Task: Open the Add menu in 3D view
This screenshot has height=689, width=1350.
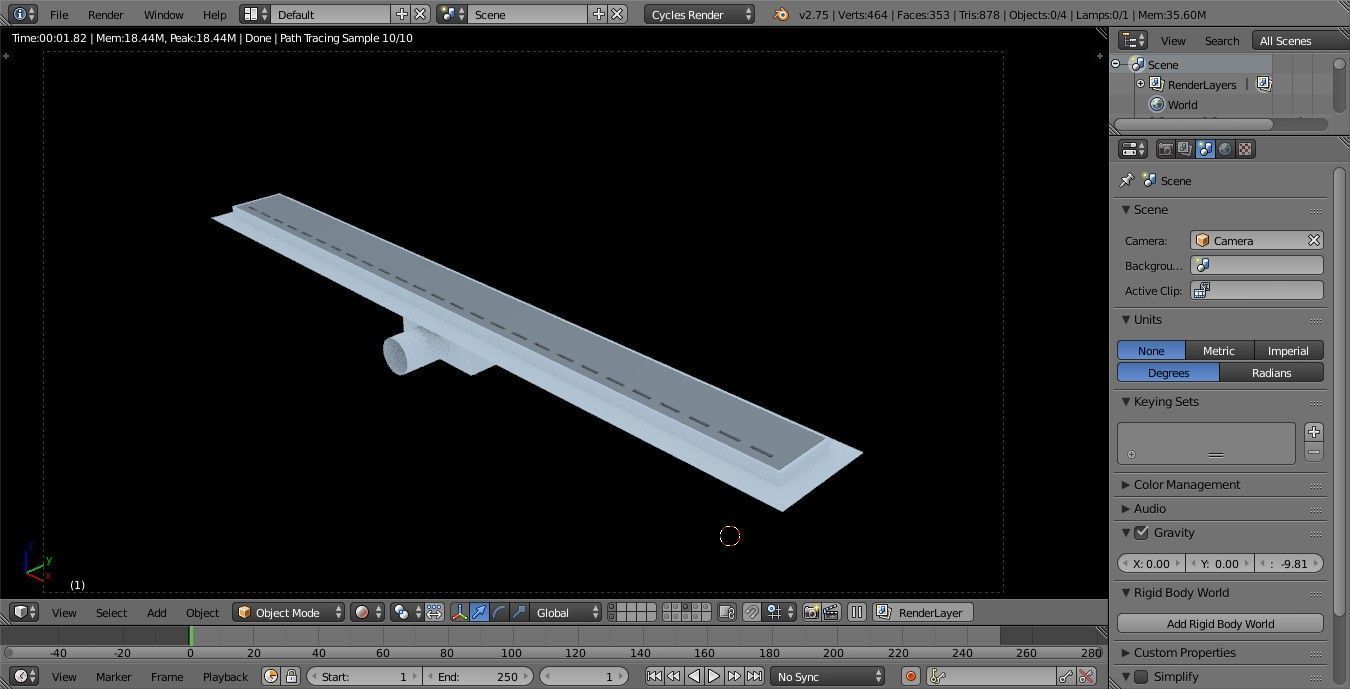Action: point(156,613)
